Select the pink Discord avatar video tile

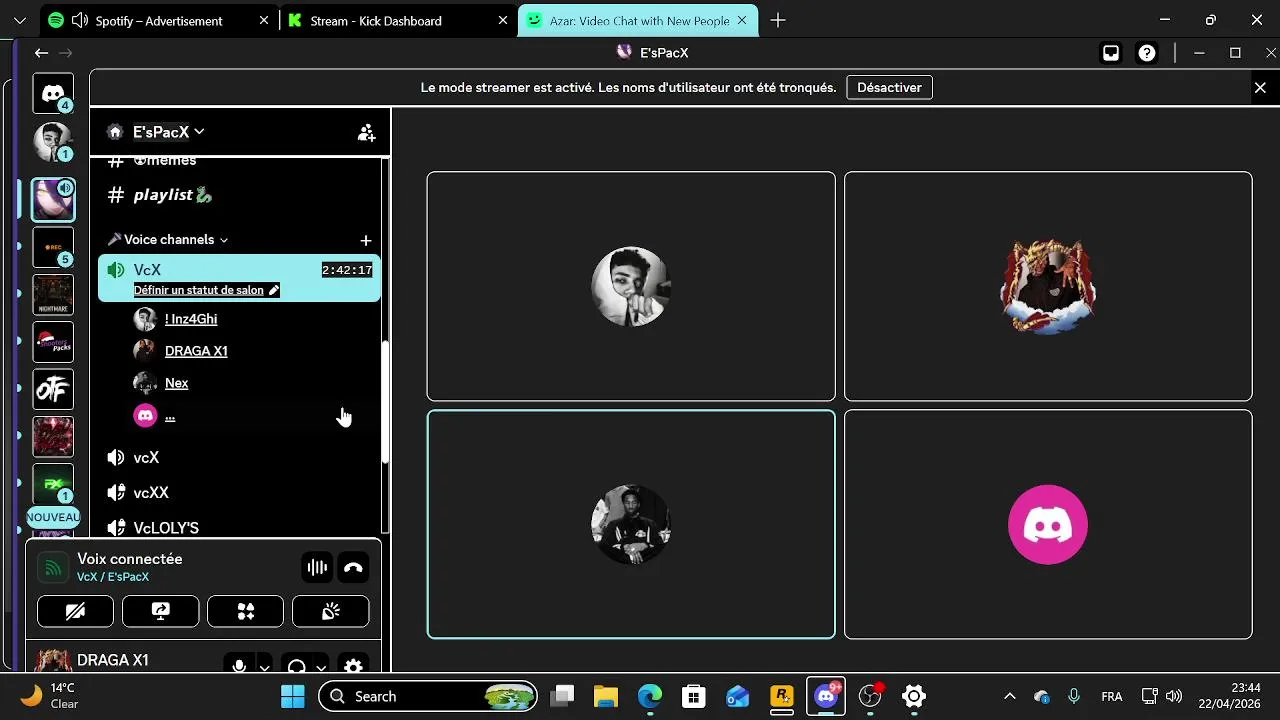point(1048,524)
